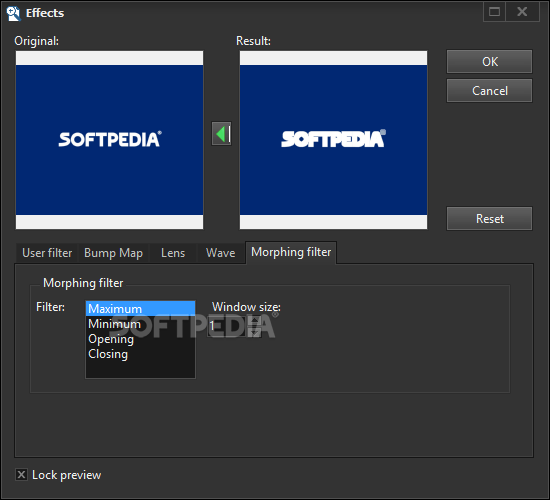Increase Window size with the up arrow
Viewport: 550px width, 500px height.
point(255,321)
